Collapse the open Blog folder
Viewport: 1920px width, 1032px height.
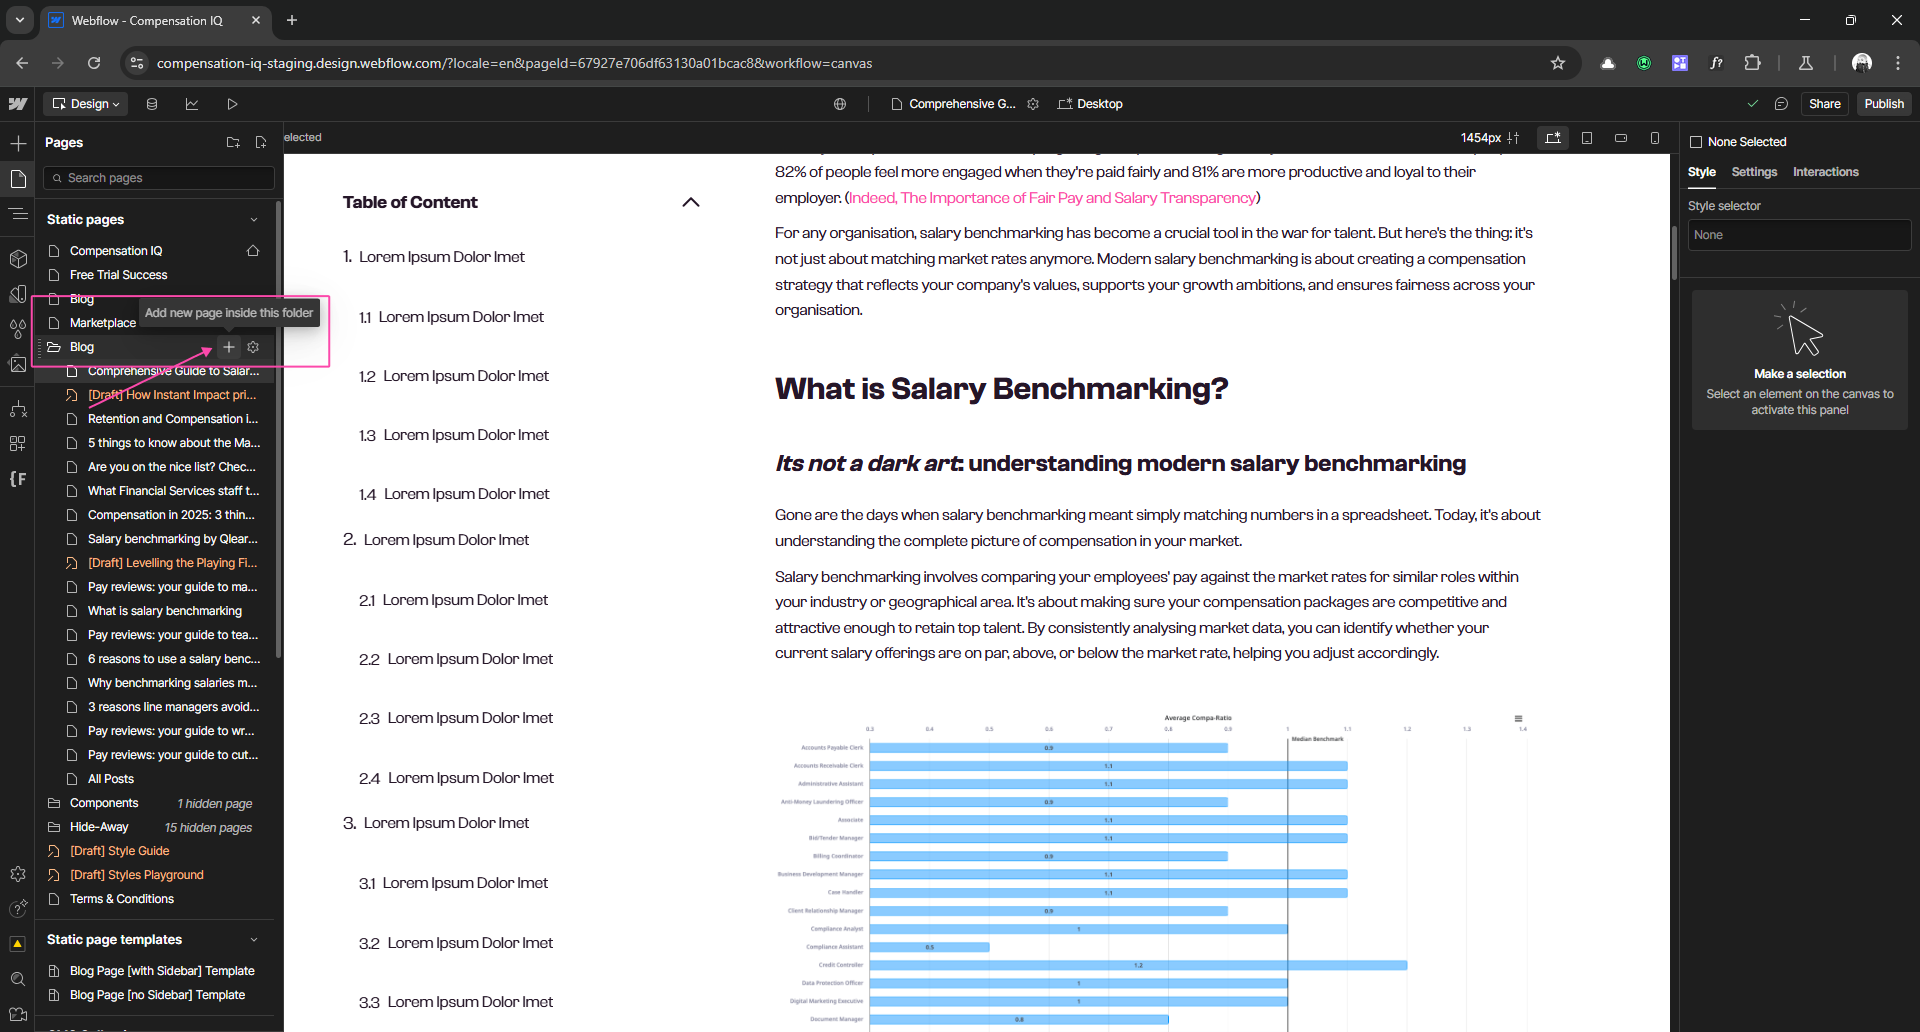coord(54,347)
